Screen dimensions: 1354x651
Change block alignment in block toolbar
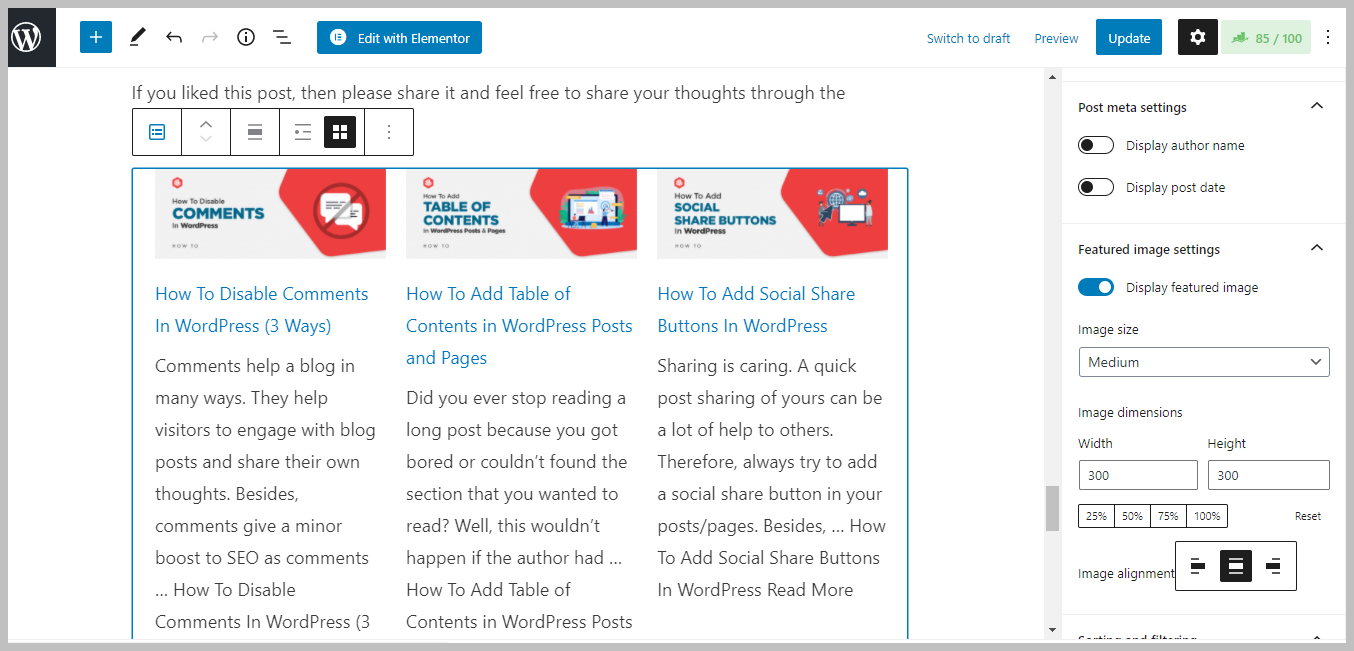pyautogui.click(x=255, y=132)
